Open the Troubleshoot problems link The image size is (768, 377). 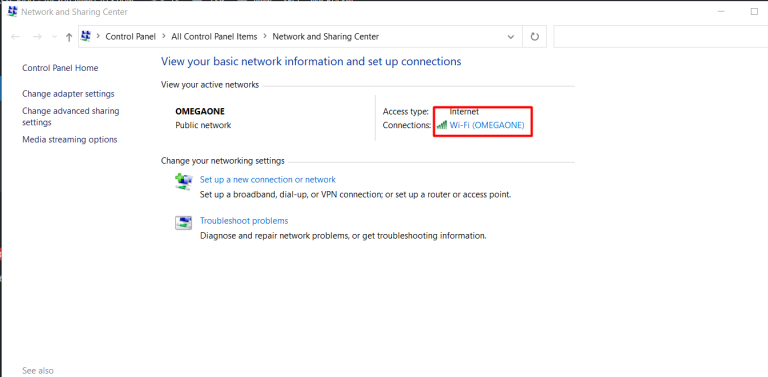[x=244, y=221]
